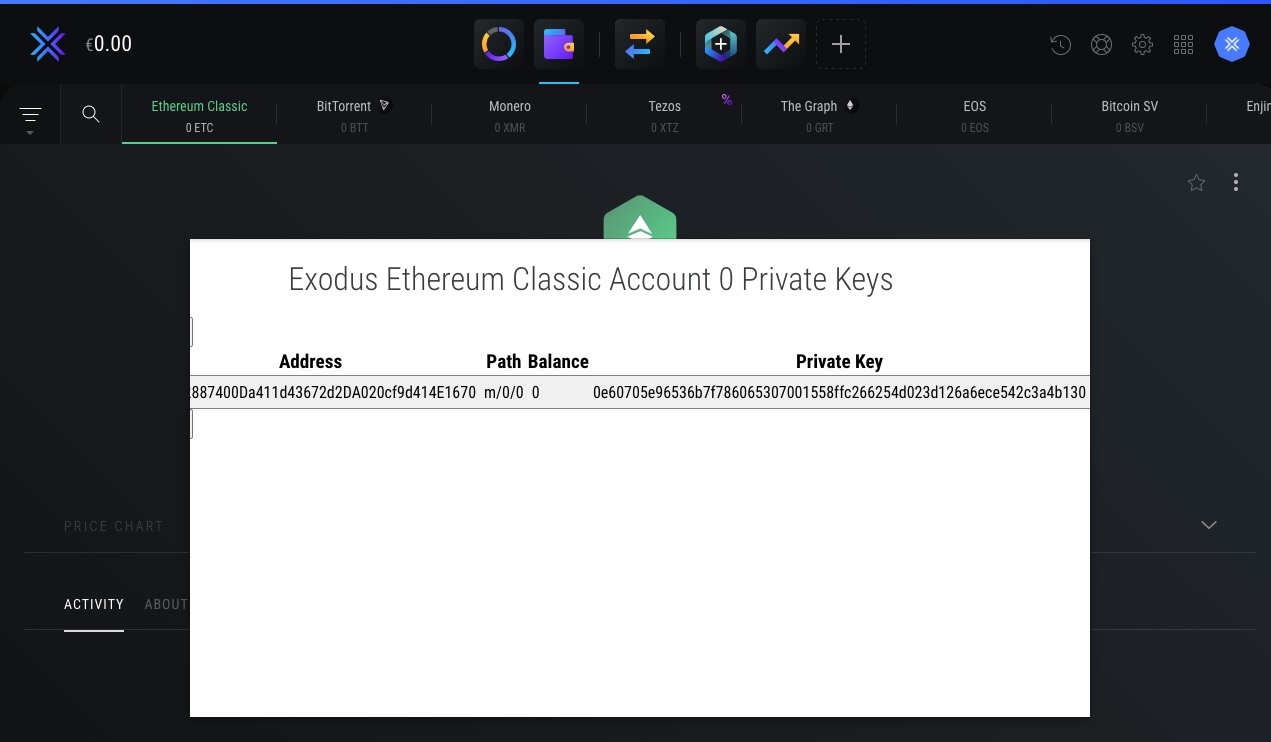Toggle favorite star for Ethereum Classic
Screen dimensions: 1271x742
(1196, 182)
